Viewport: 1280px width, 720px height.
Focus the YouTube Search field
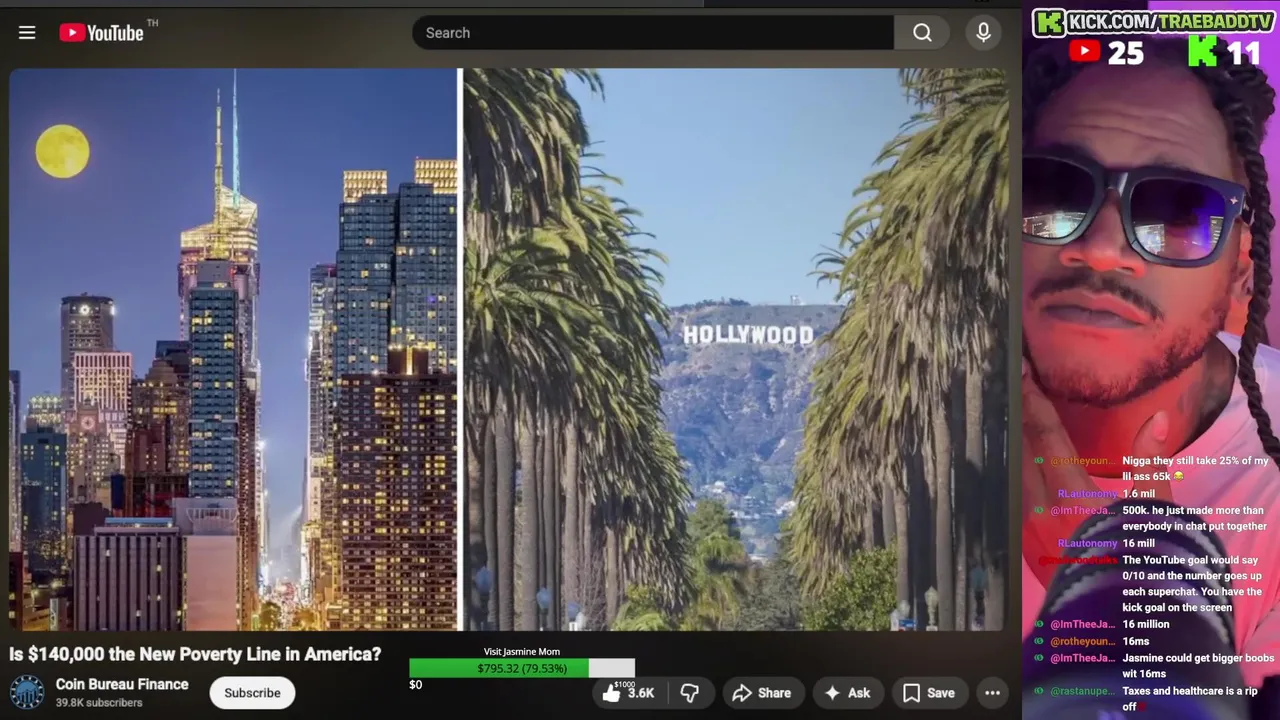pos(653,33)
